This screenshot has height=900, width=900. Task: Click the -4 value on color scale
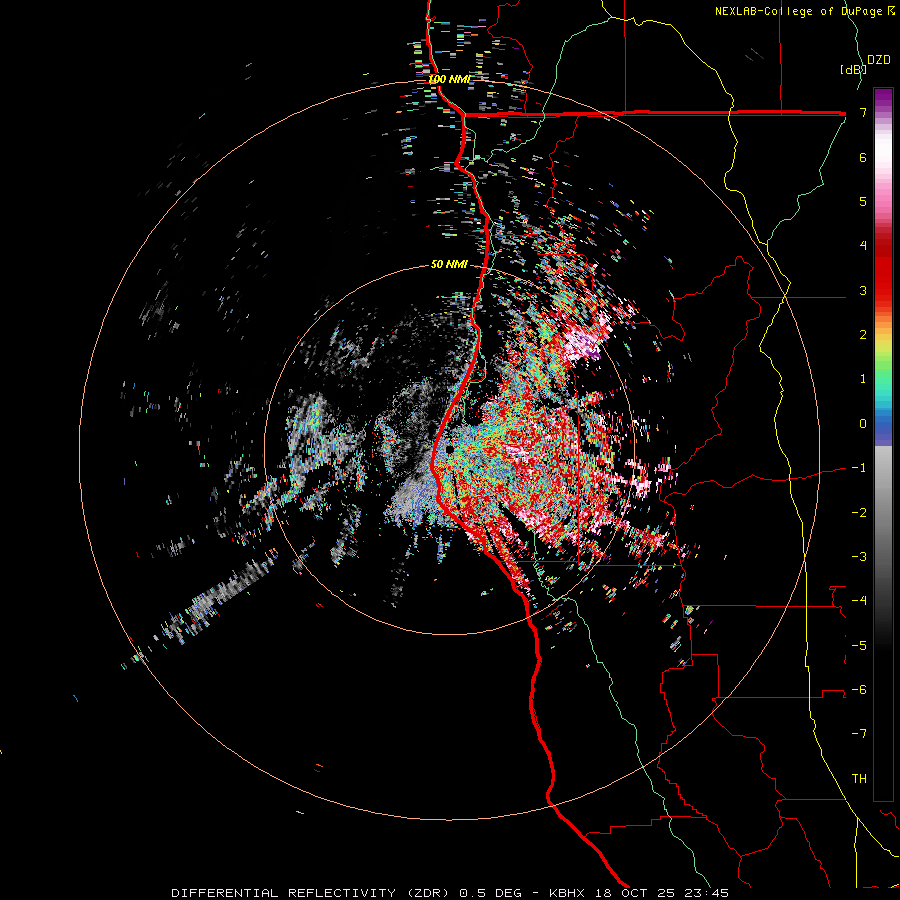coord(859,601)
